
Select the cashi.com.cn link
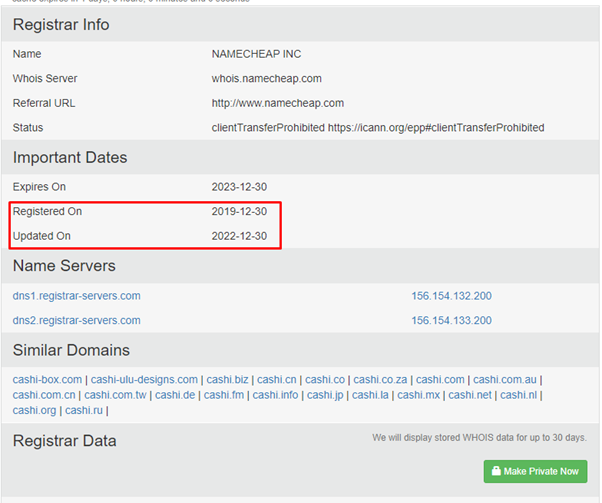click(x=44, y=395)
